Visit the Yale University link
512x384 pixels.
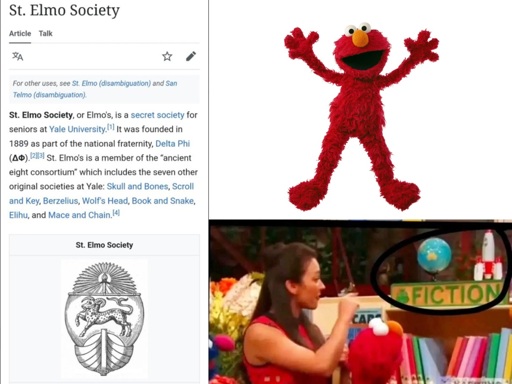[x=77, y=129]
